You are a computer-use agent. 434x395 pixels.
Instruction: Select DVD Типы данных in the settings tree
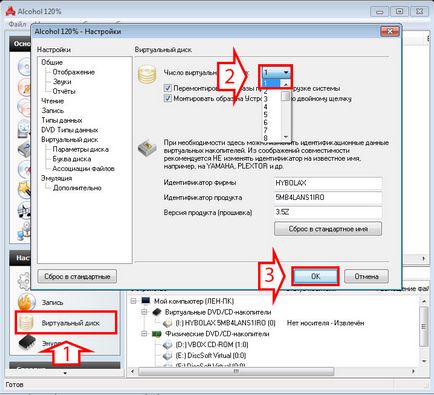click(x=70, y=130)
